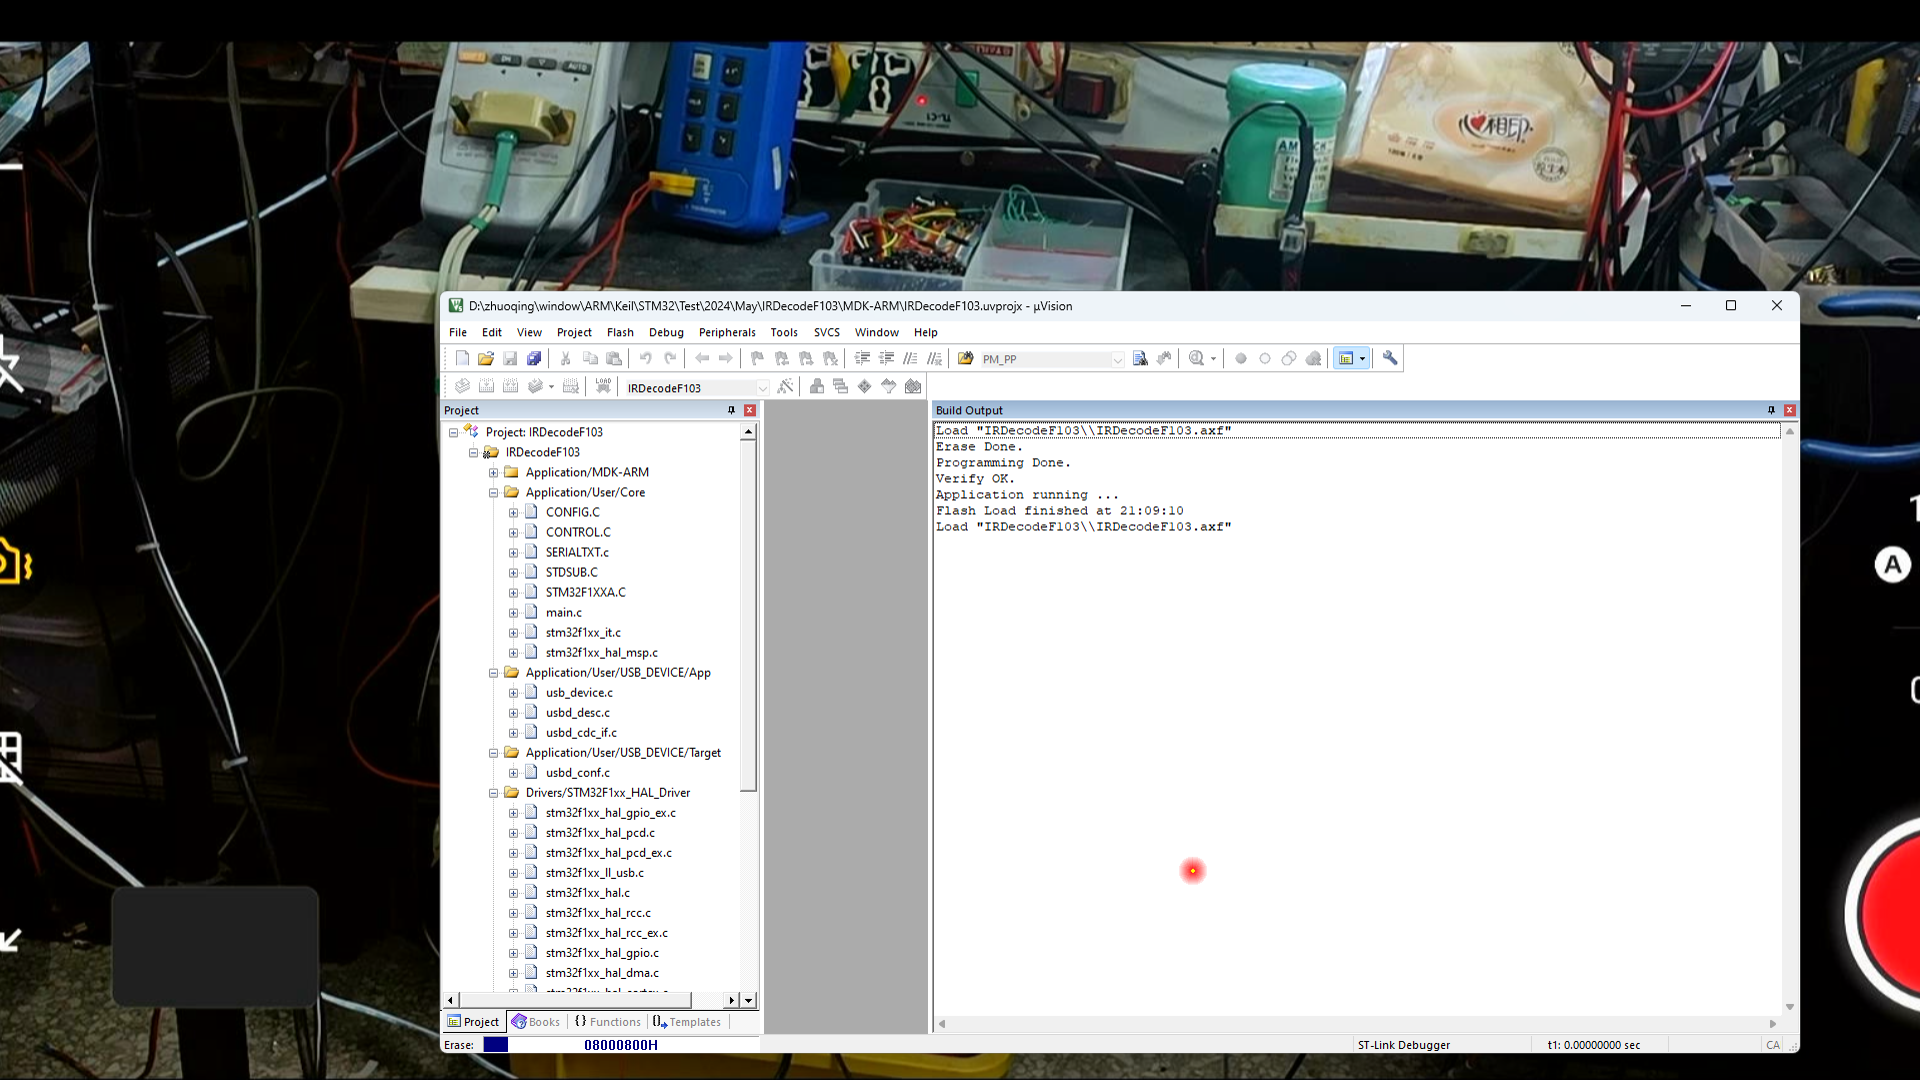Collapse the Application/User/Core folder
This screenshot has width=1920, height=1080.
[493, 492]
